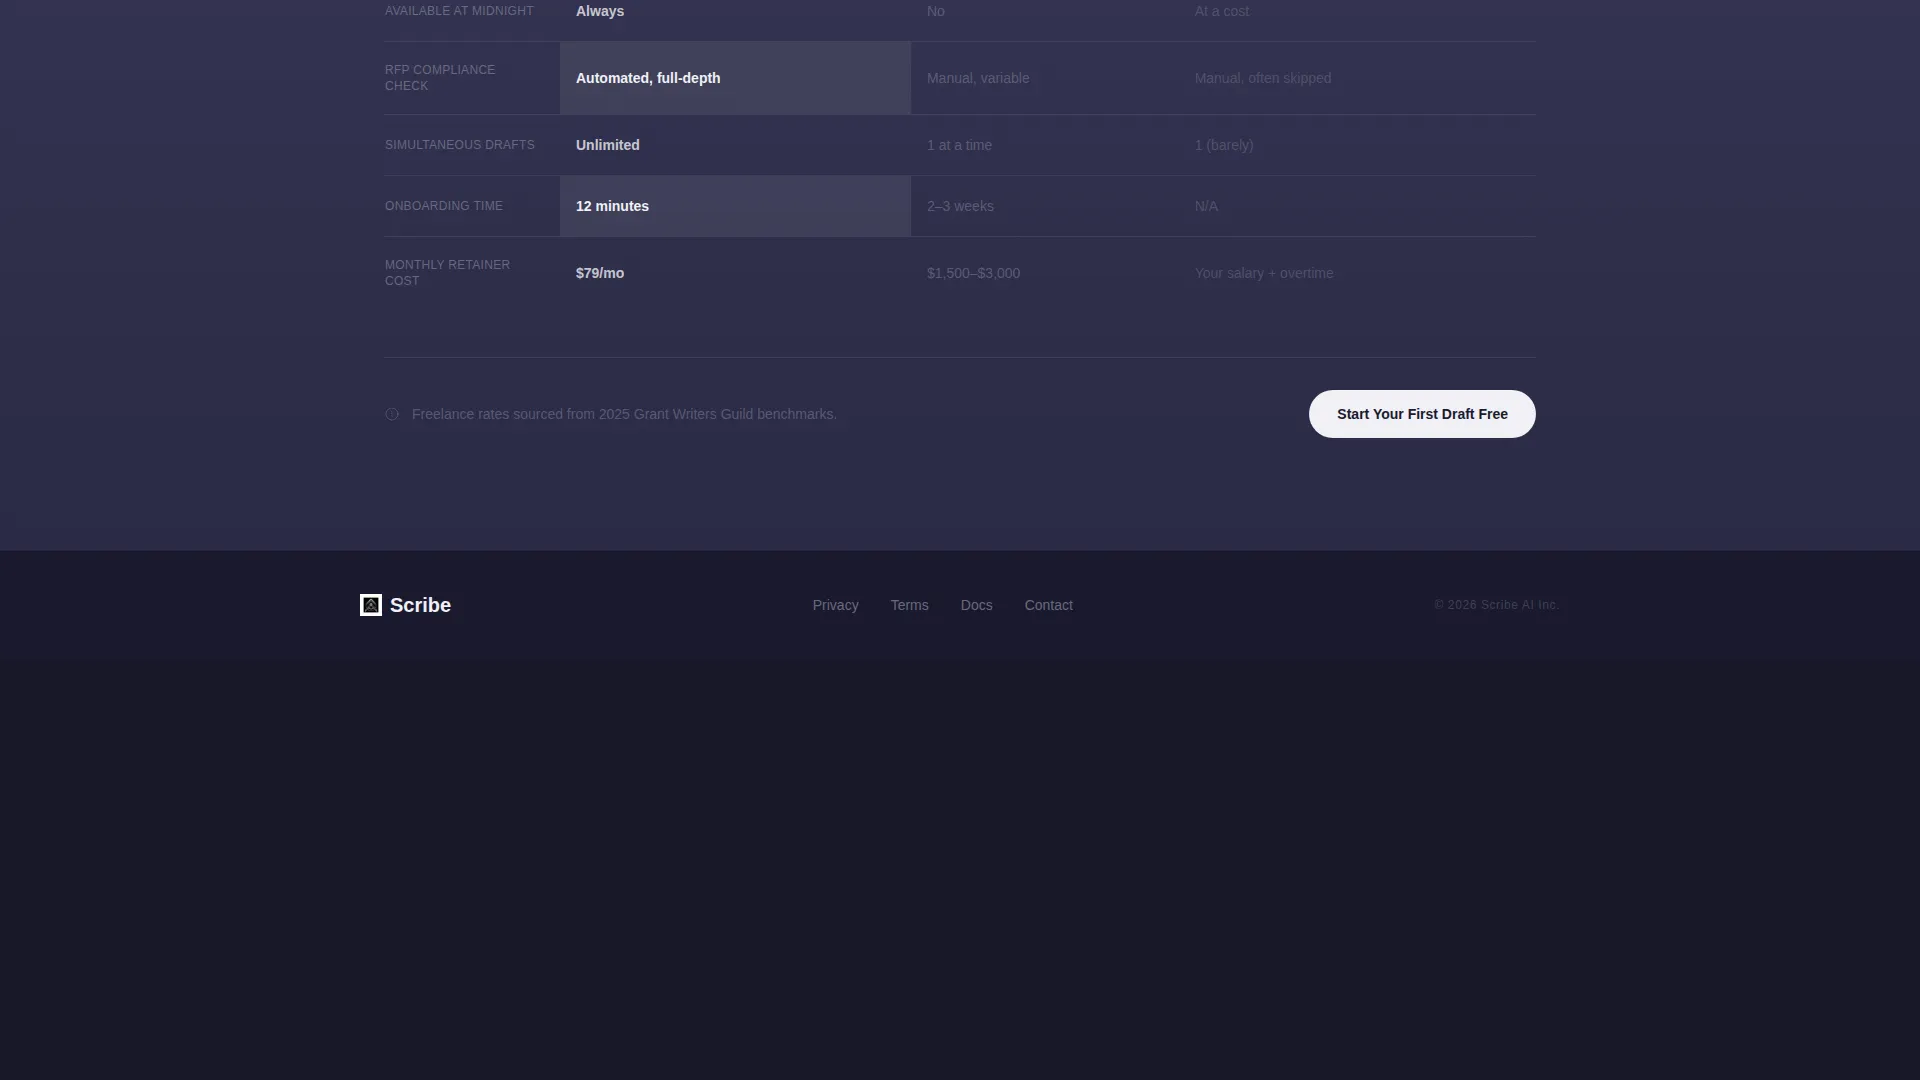Viewport: 1920px width, 1080px height.
Task: Click the 'RFP COMPLIANCE CHECK' row label
Action: [440, 78]
